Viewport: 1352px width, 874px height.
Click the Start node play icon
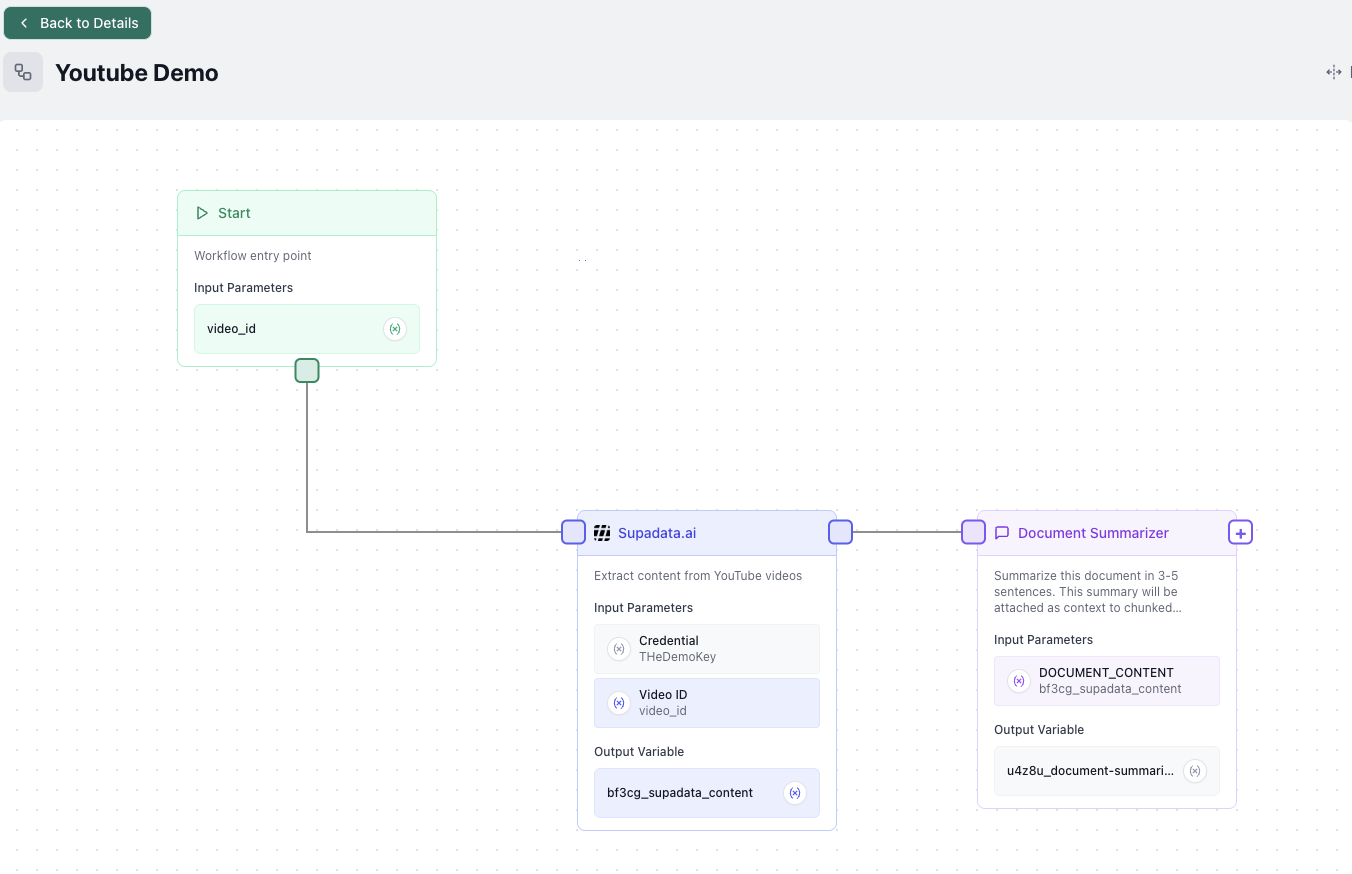202,213
